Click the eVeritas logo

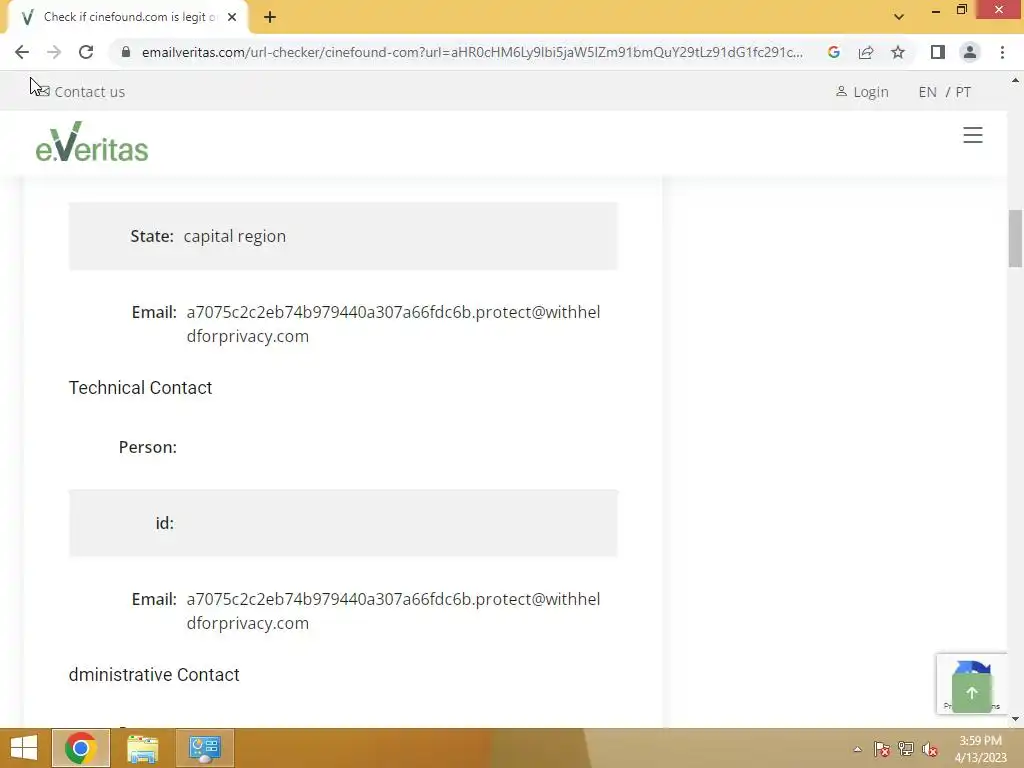[x=92, y=142]
